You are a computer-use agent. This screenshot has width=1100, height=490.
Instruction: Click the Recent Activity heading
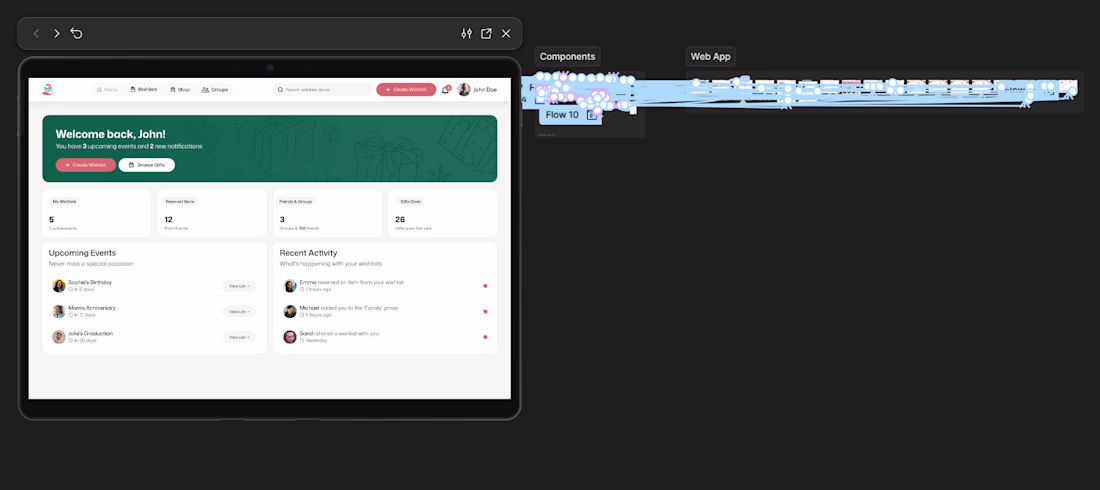[x=308, y=253]
